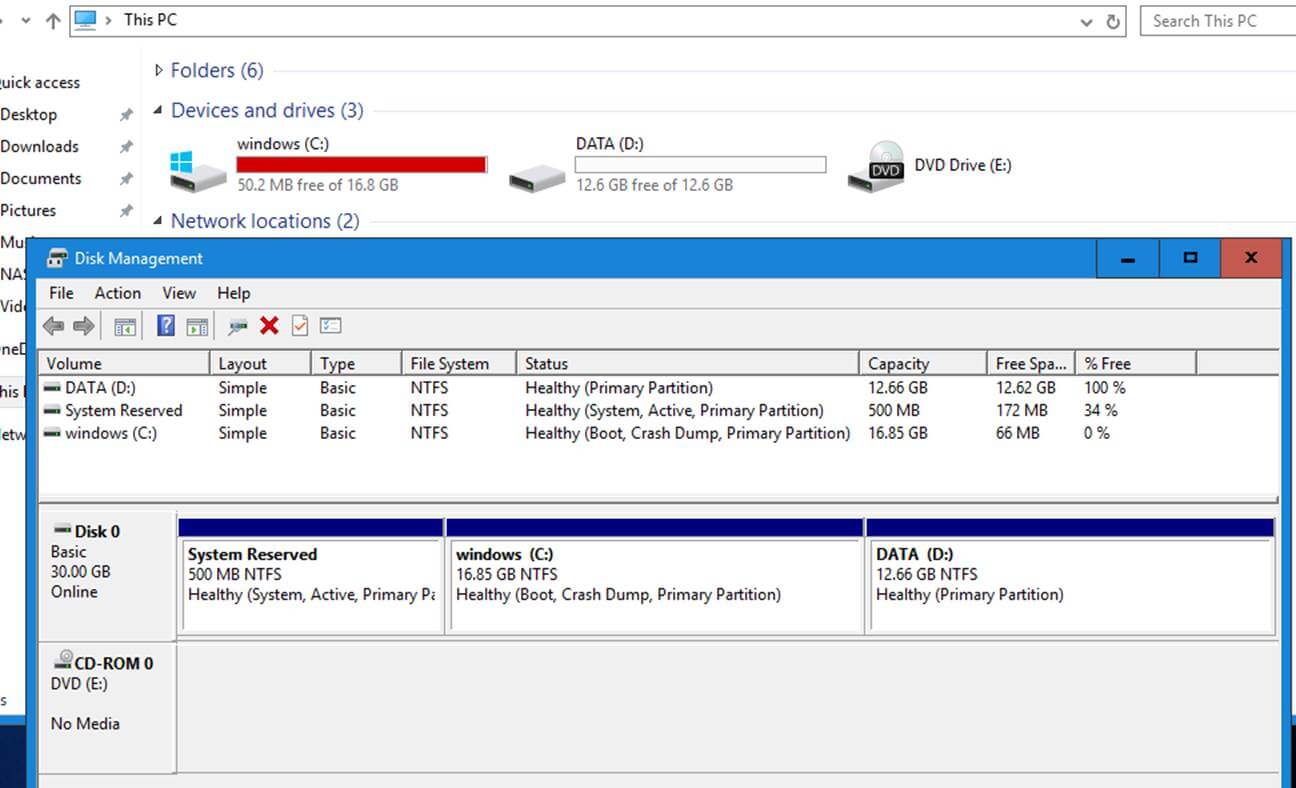Click the Back arrow in Disk Management toolbar
Screen dimensions: 1296x788
pyautogui.click(x=53, y=326)
